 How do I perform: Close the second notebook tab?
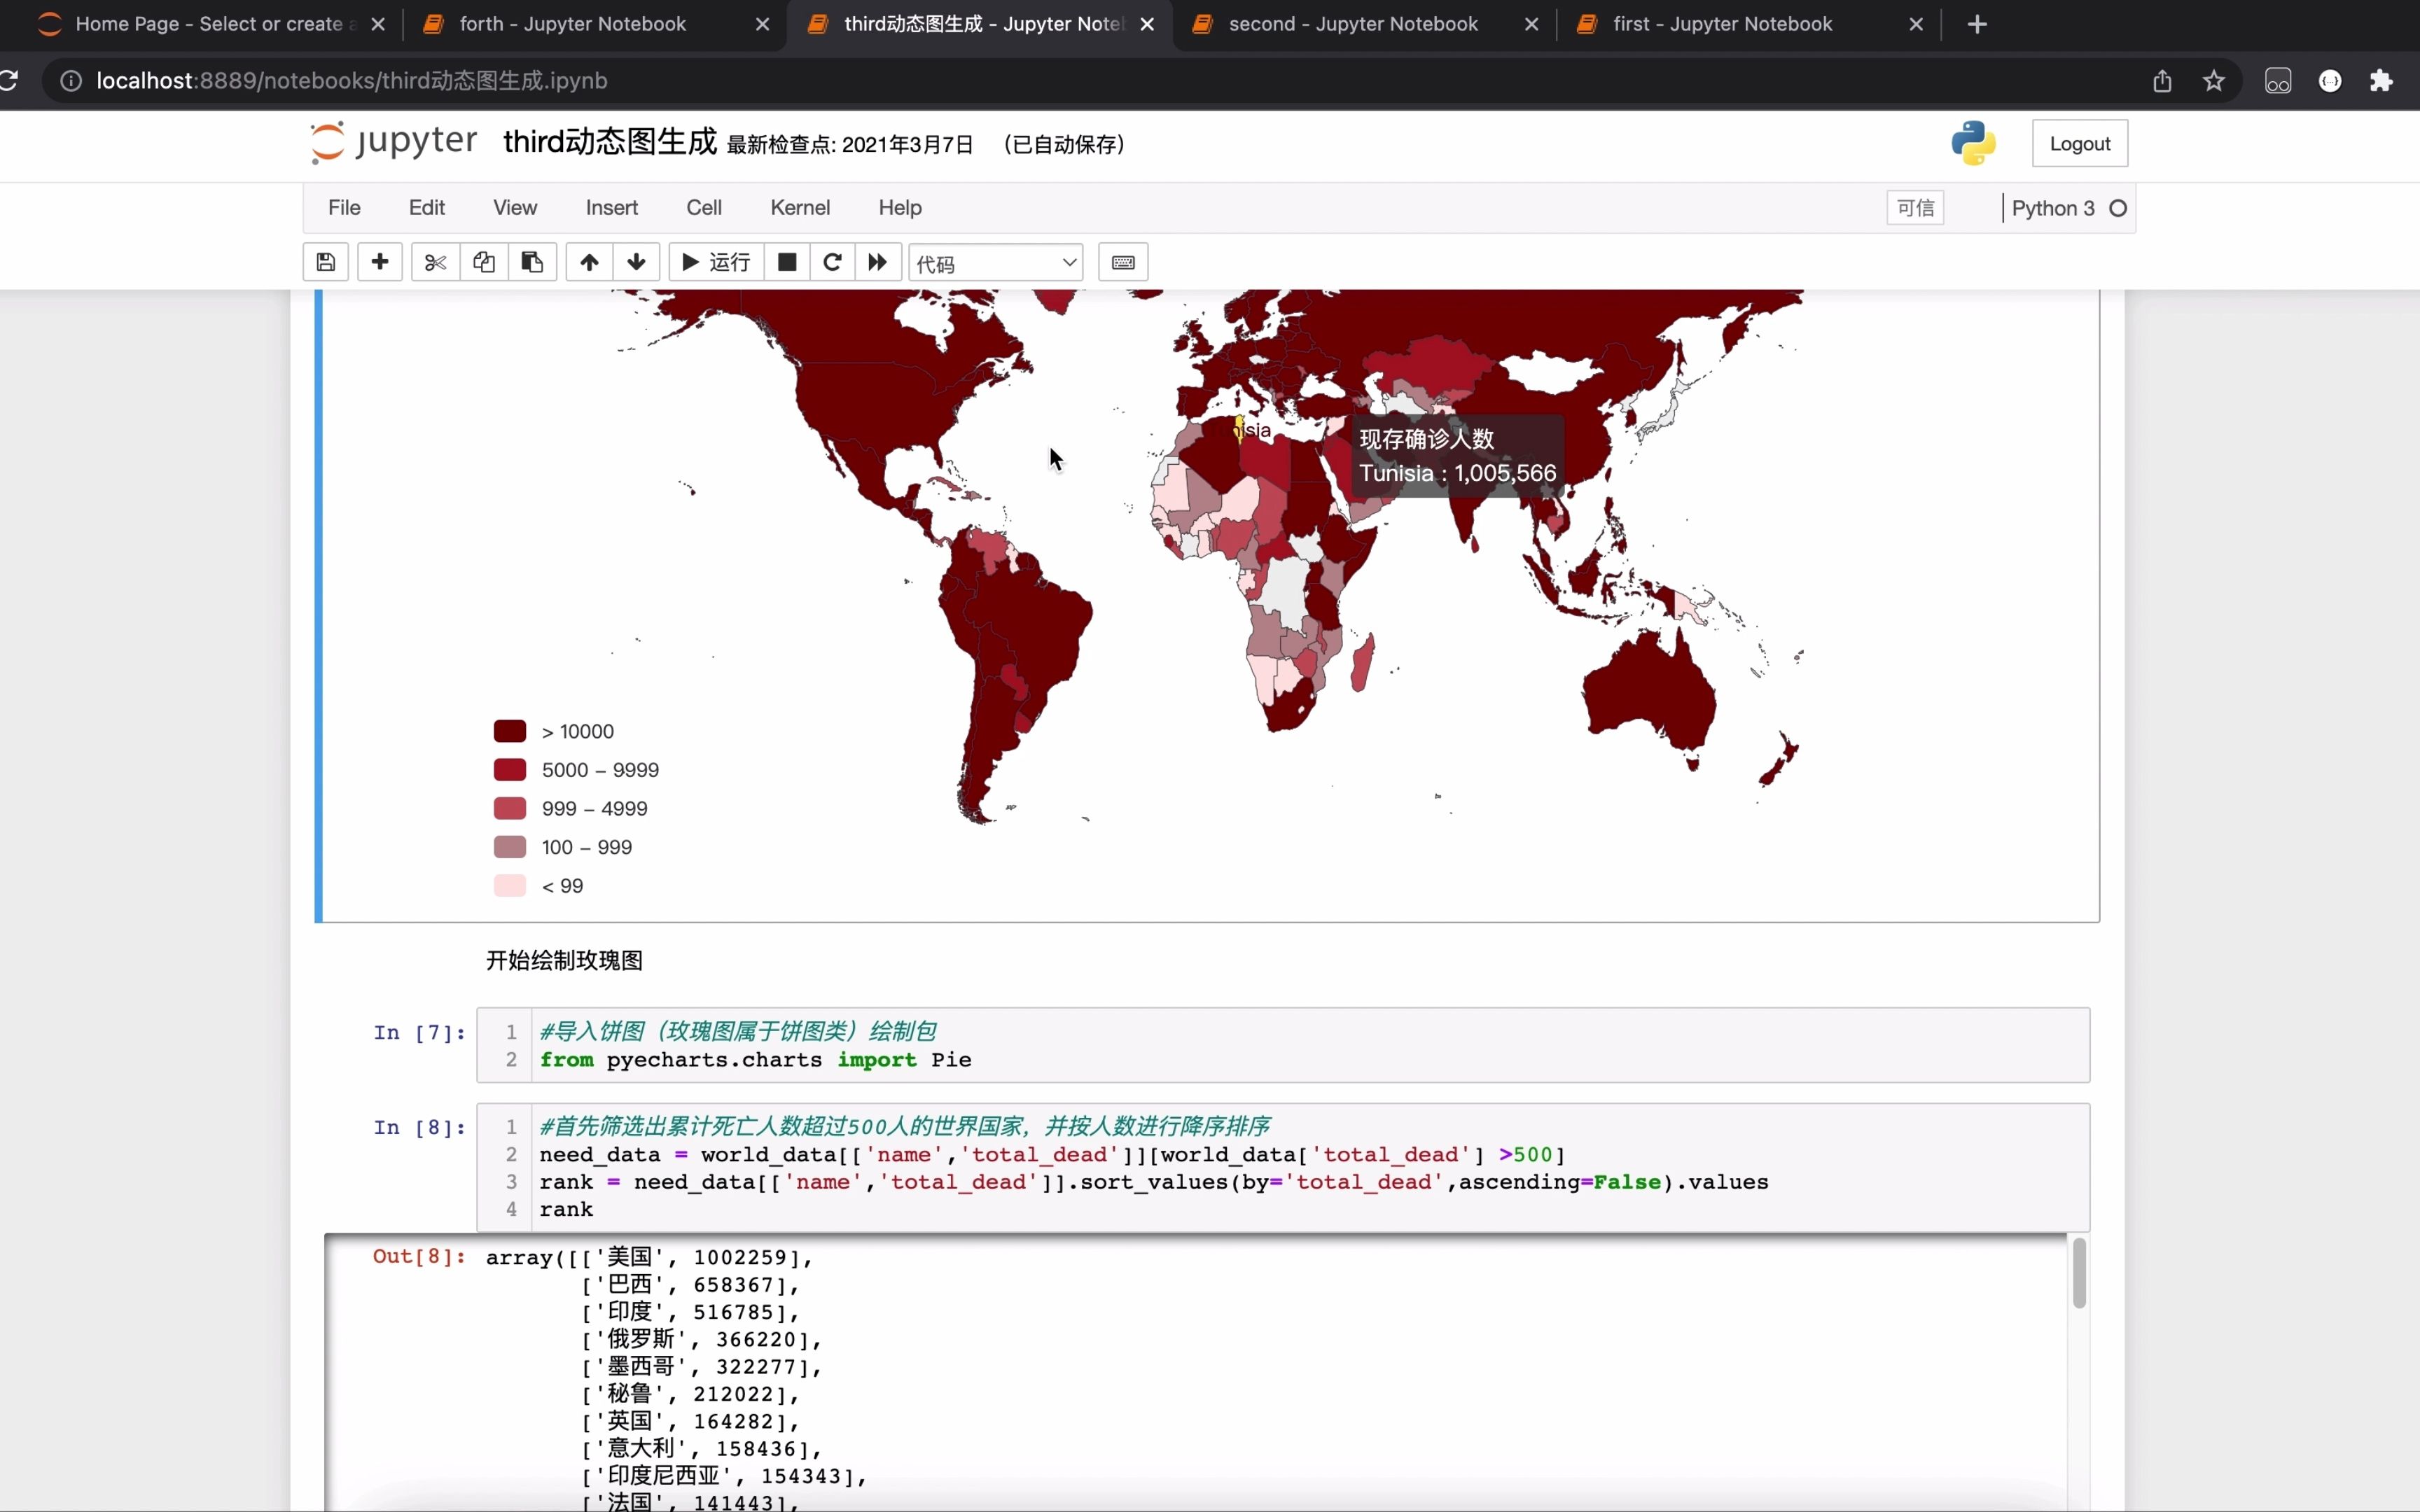[1531, 24]
